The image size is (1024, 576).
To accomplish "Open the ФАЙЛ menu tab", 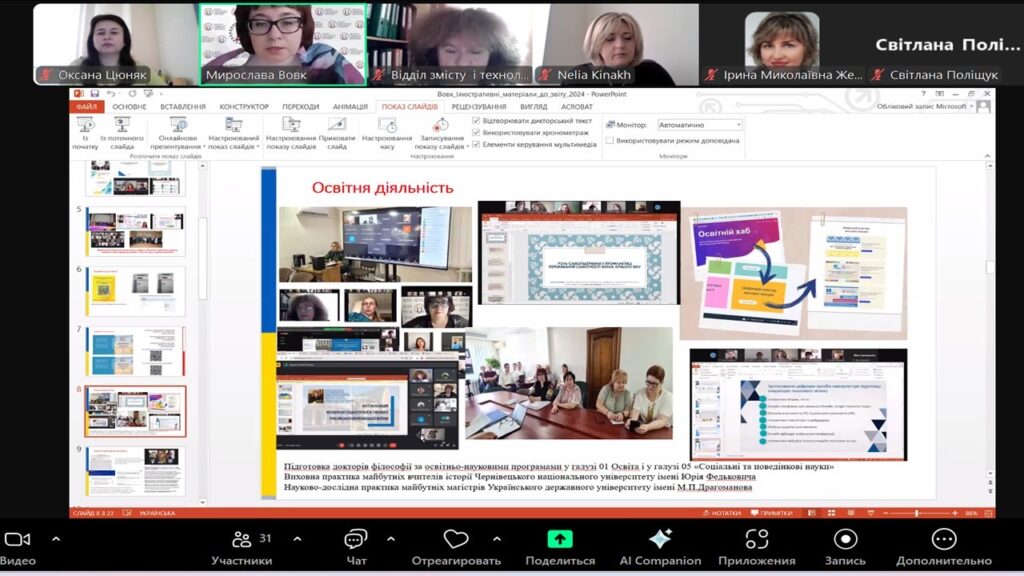I will 86,107.
